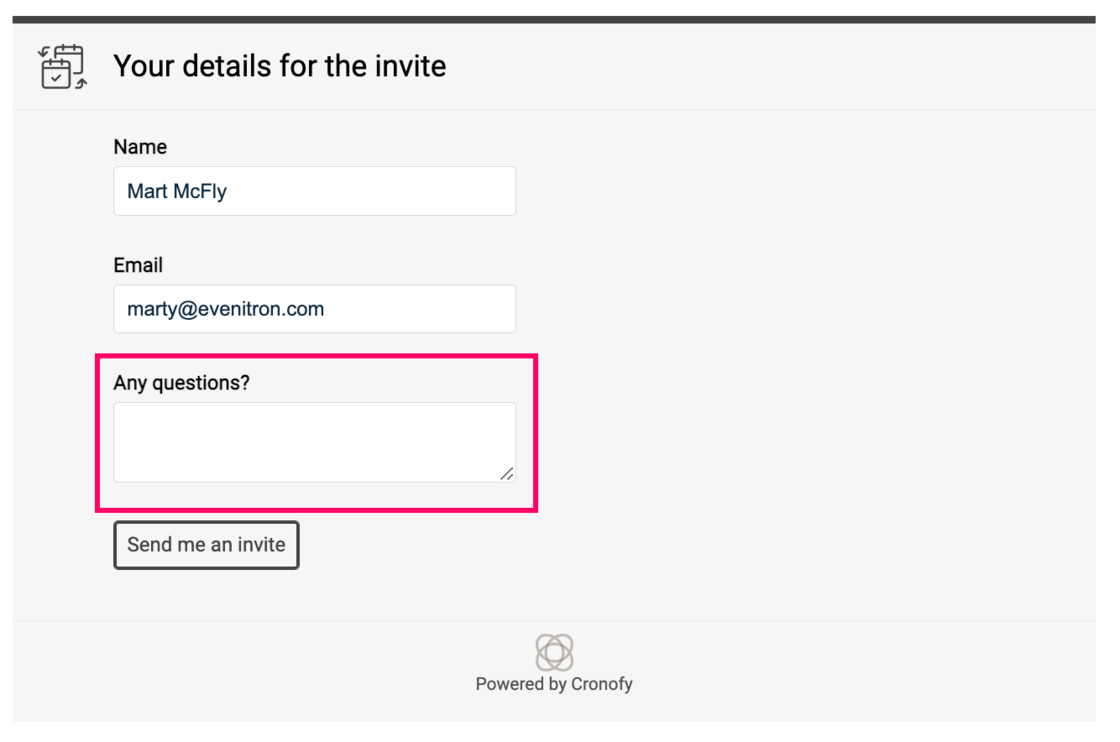Click the Email field label

tap(138, 265)
